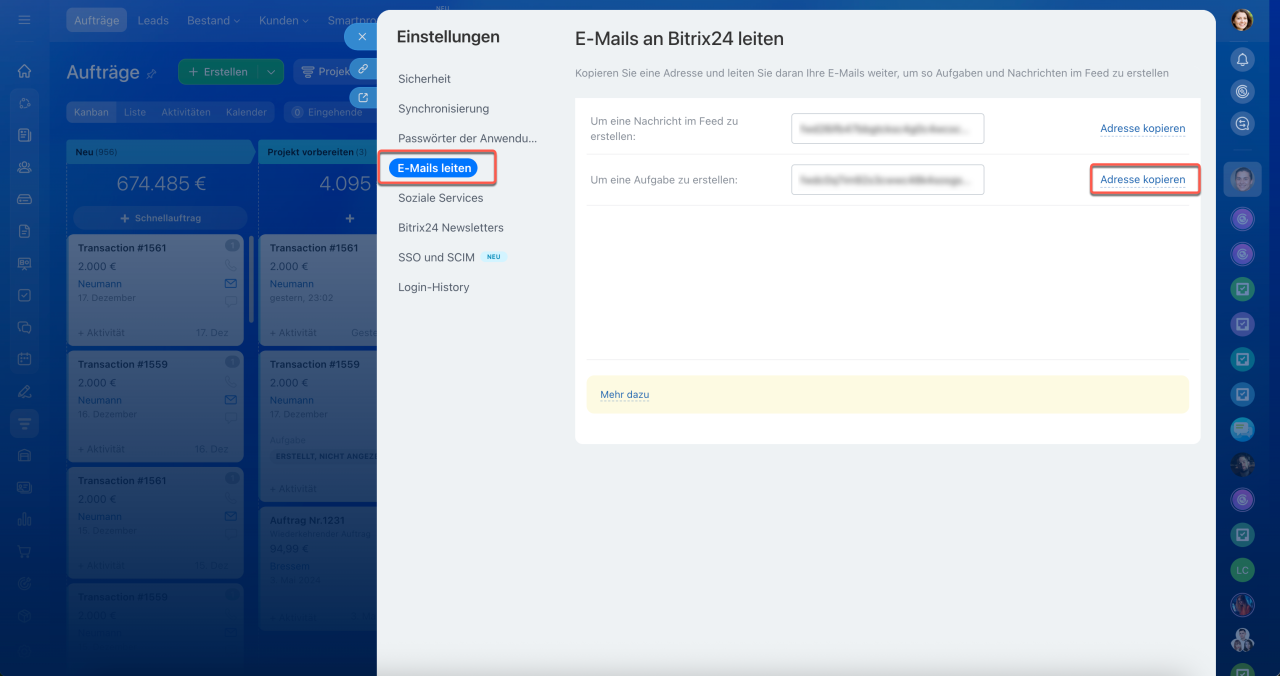
Task: Open Bitrix24 Newsletters section
Action: click(451, 228)
